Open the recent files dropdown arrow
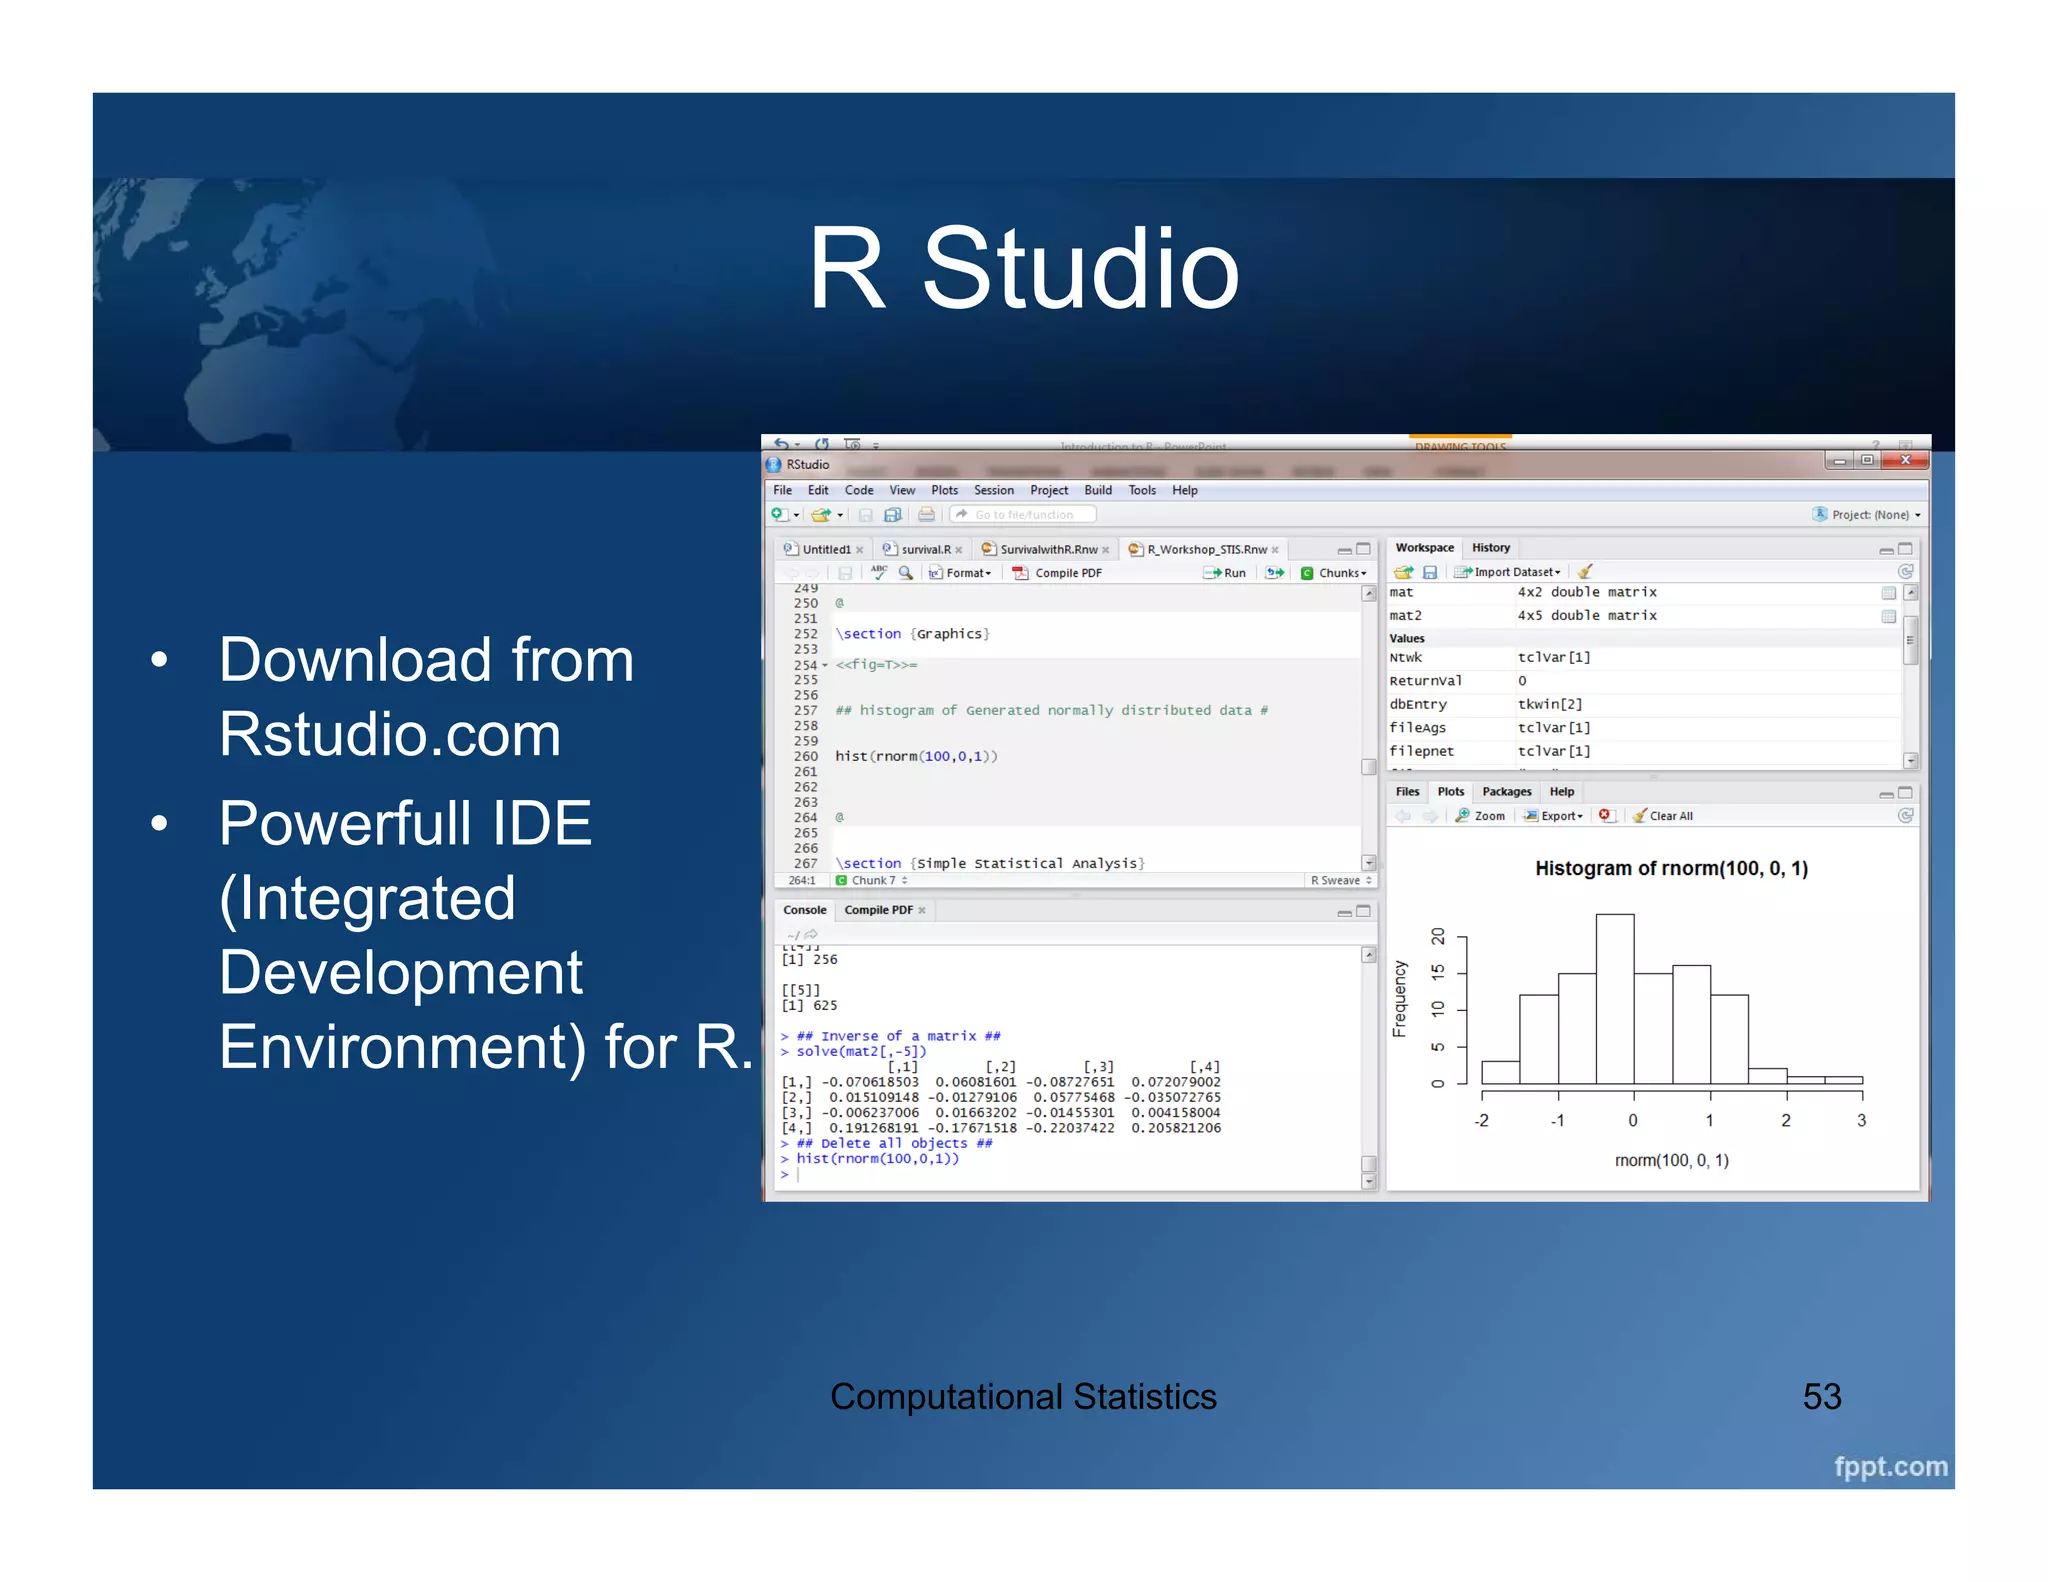The height and width of the screenshot is (1582, 2048). [840, 515]
